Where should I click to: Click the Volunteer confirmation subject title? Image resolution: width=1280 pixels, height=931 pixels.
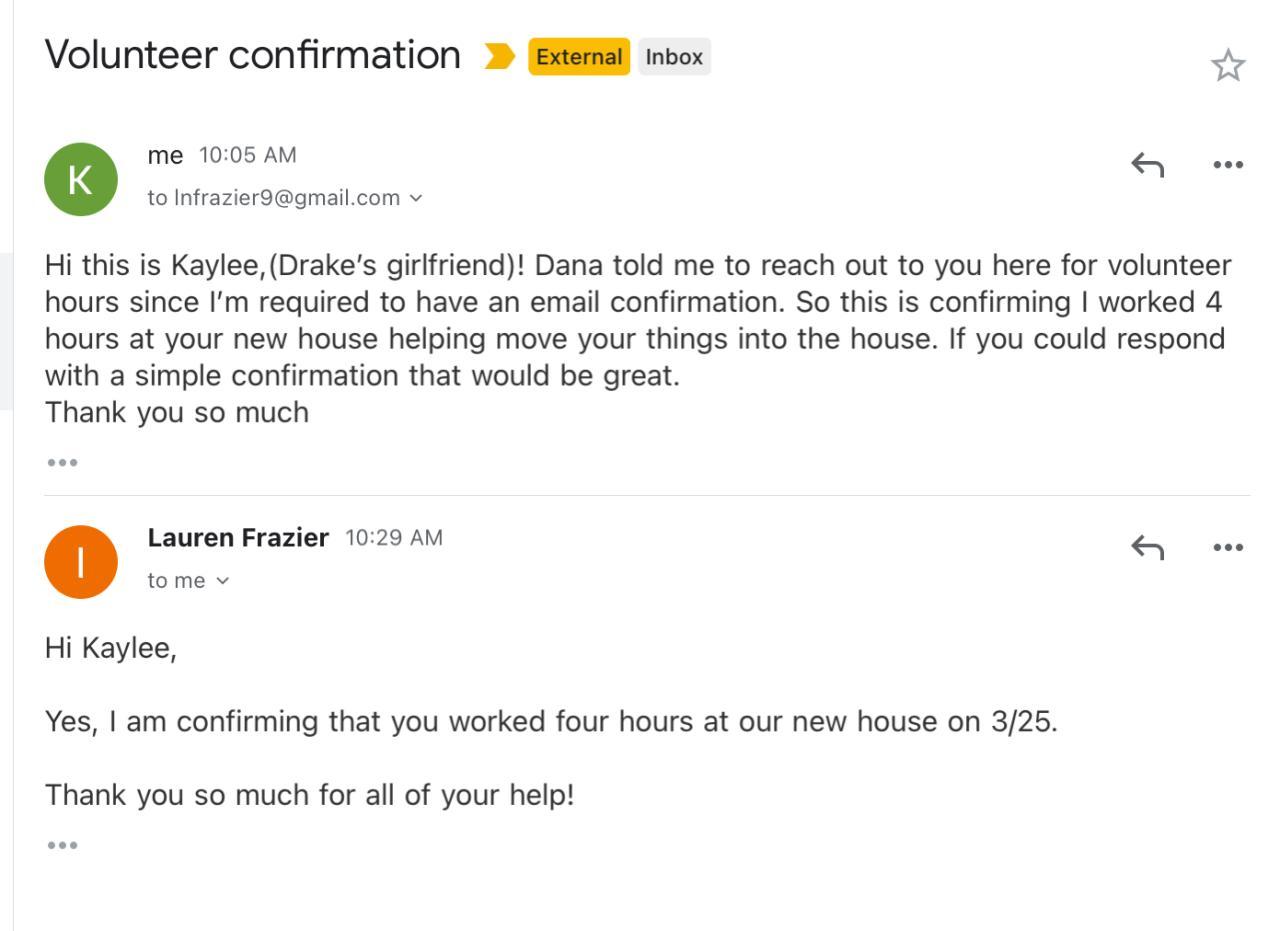tap(252, 55)
